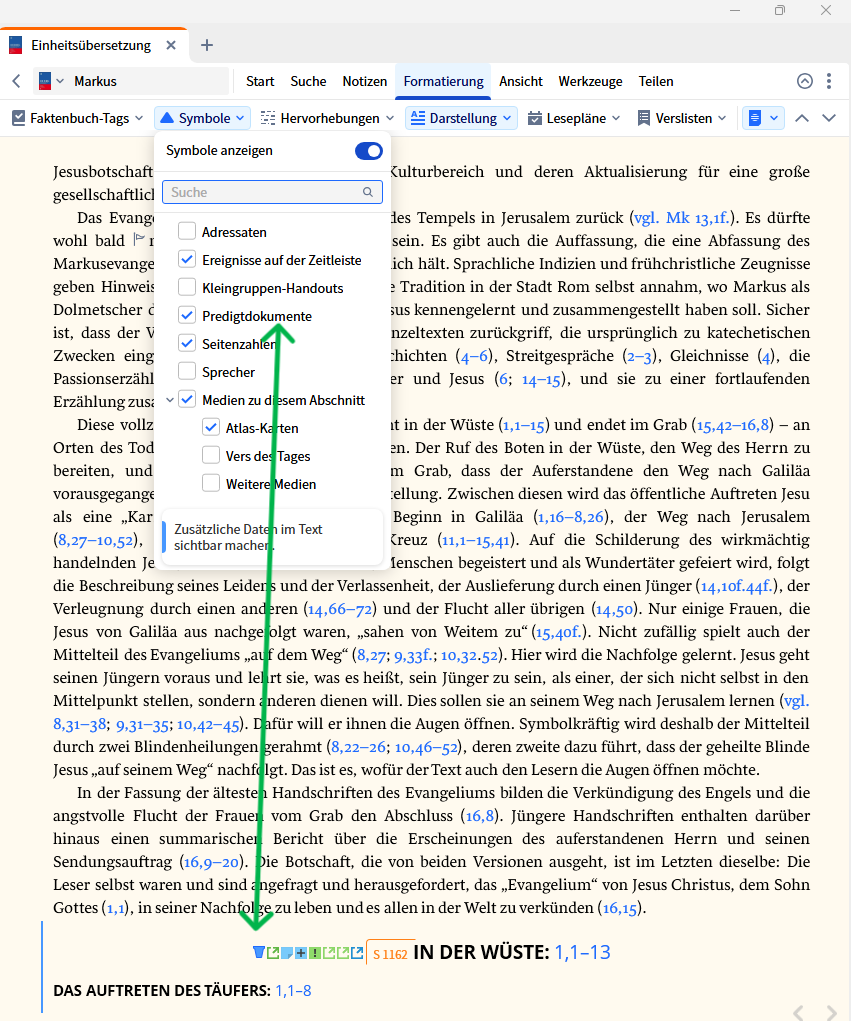Click the faded left arrow in the bottom corner

(799, 1012)
